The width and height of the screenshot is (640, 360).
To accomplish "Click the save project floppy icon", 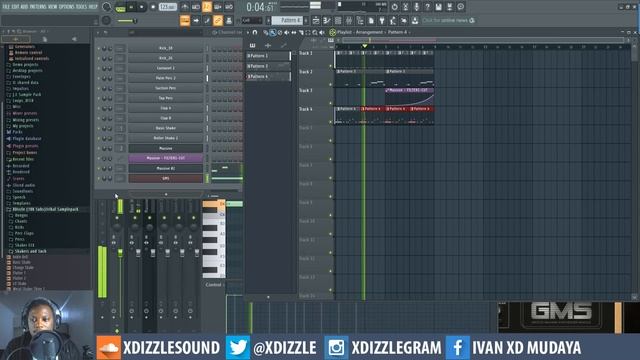I will 438,7.
